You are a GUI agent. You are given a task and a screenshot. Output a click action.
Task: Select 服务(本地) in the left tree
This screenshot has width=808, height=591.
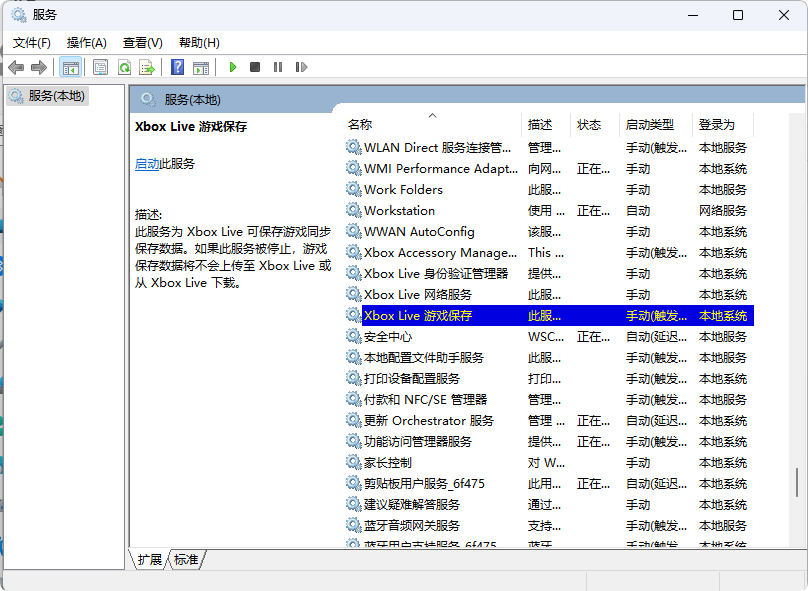(56, 96)
